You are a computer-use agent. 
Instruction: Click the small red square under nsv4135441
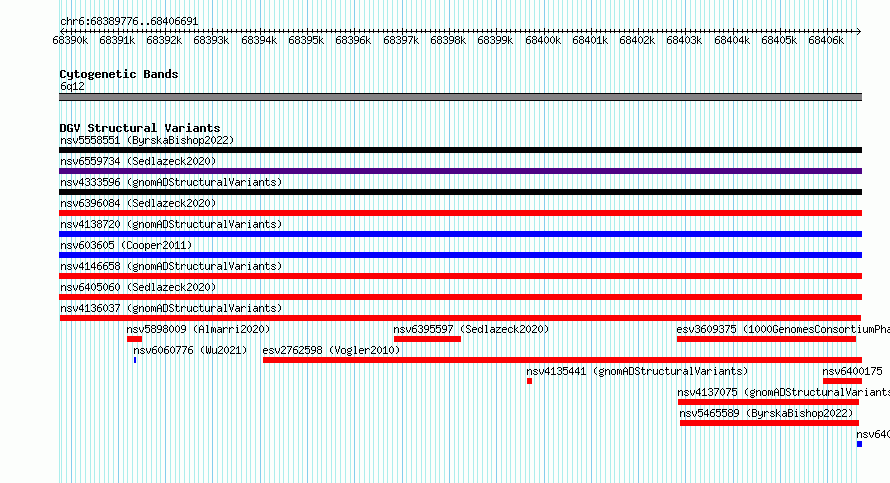[x=530, y=381]
